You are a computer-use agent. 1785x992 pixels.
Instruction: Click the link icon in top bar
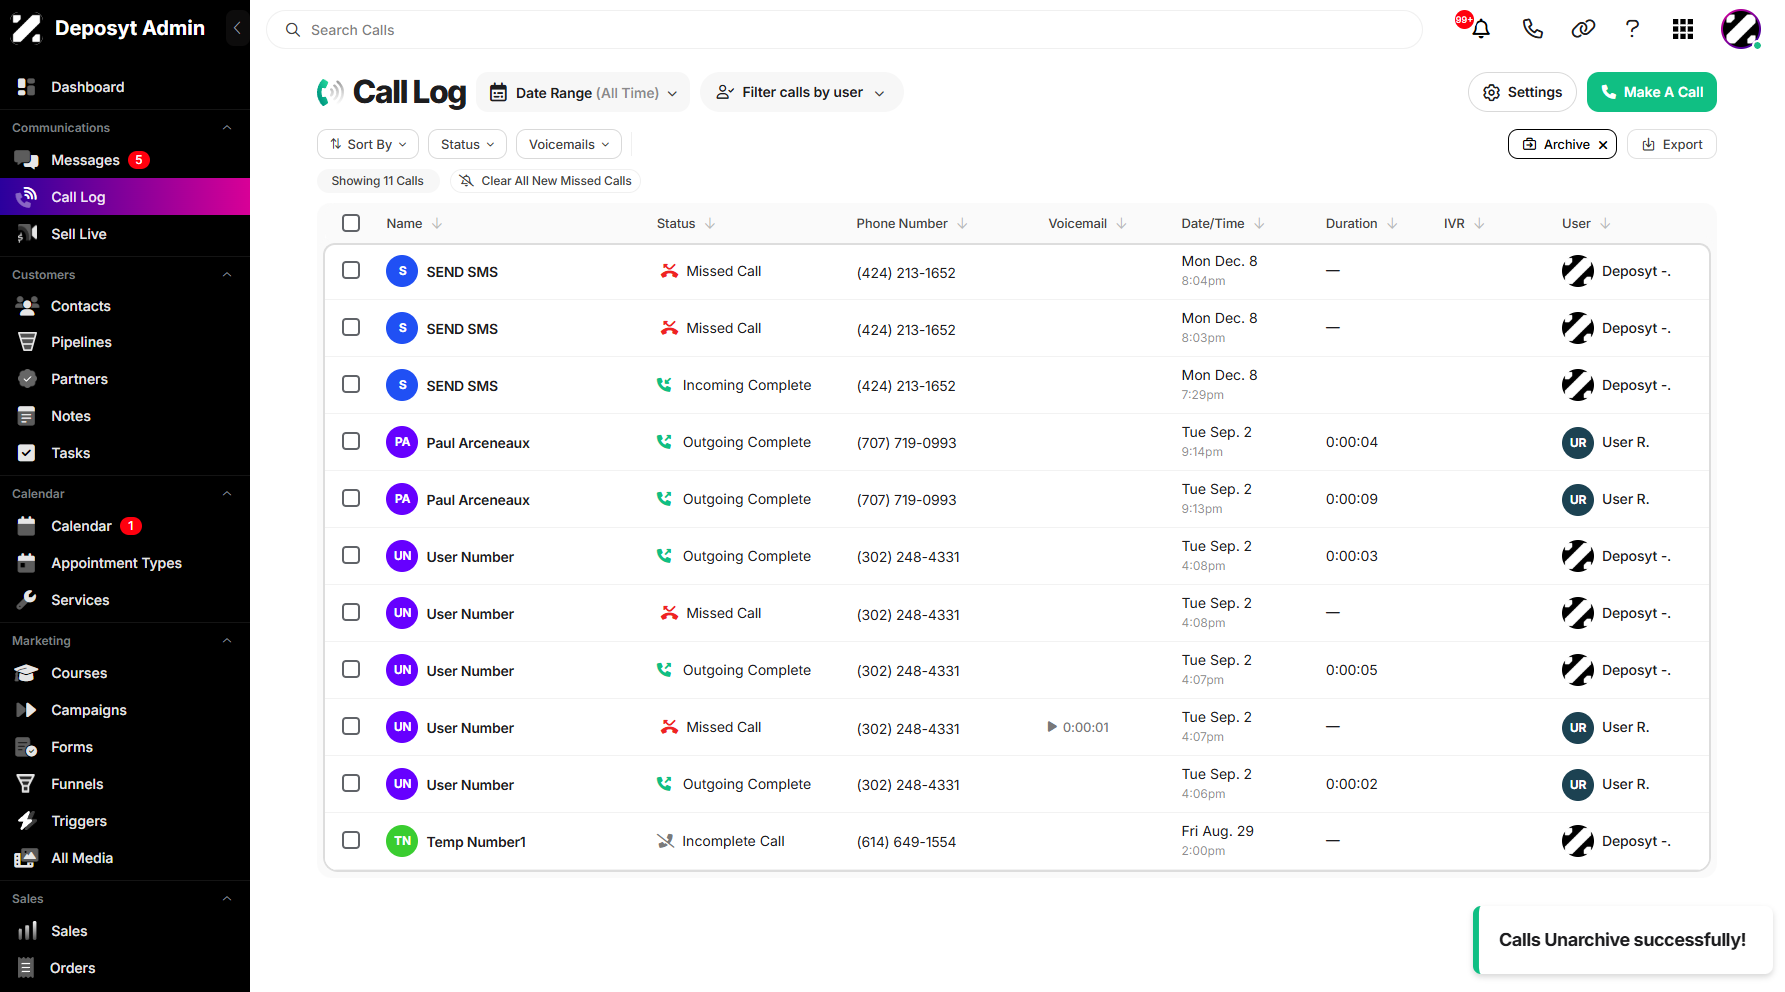click(x=1583, y=29)
